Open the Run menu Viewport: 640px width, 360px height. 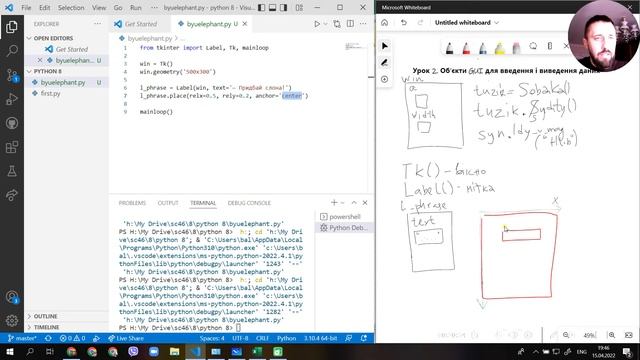pyautogui.click(x=136, y=7)
